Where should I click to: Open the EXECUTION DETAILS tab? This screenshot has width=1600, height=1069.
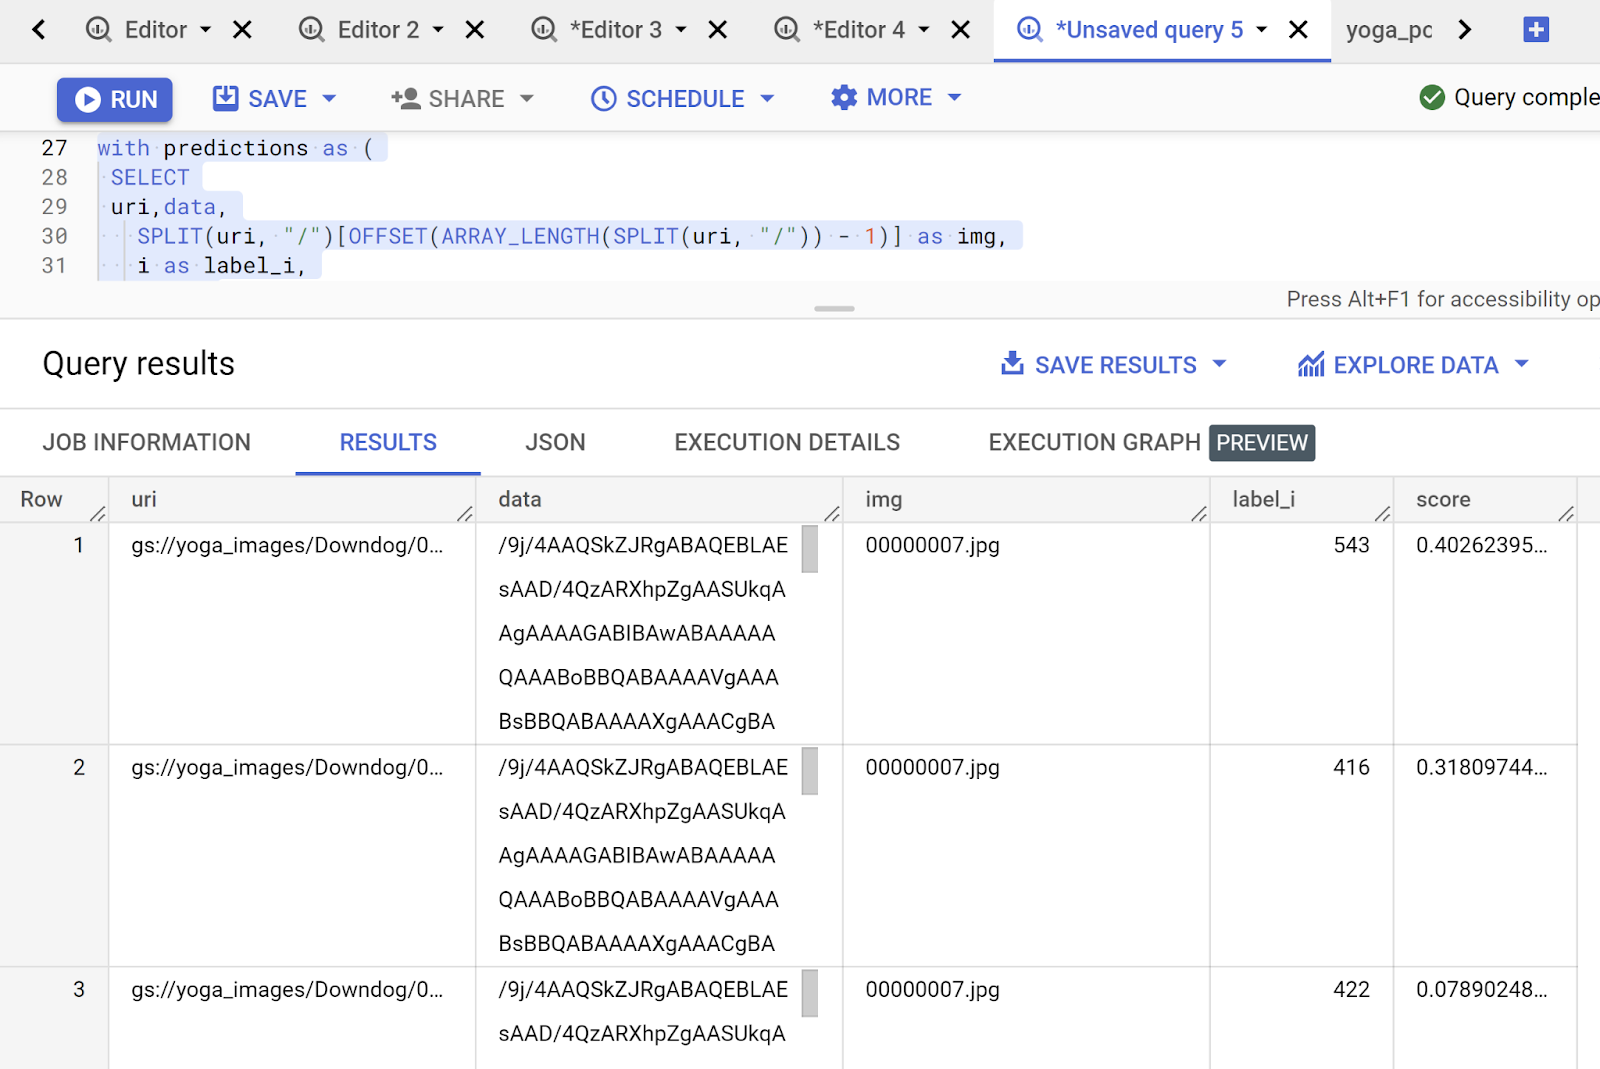[787, 442]
